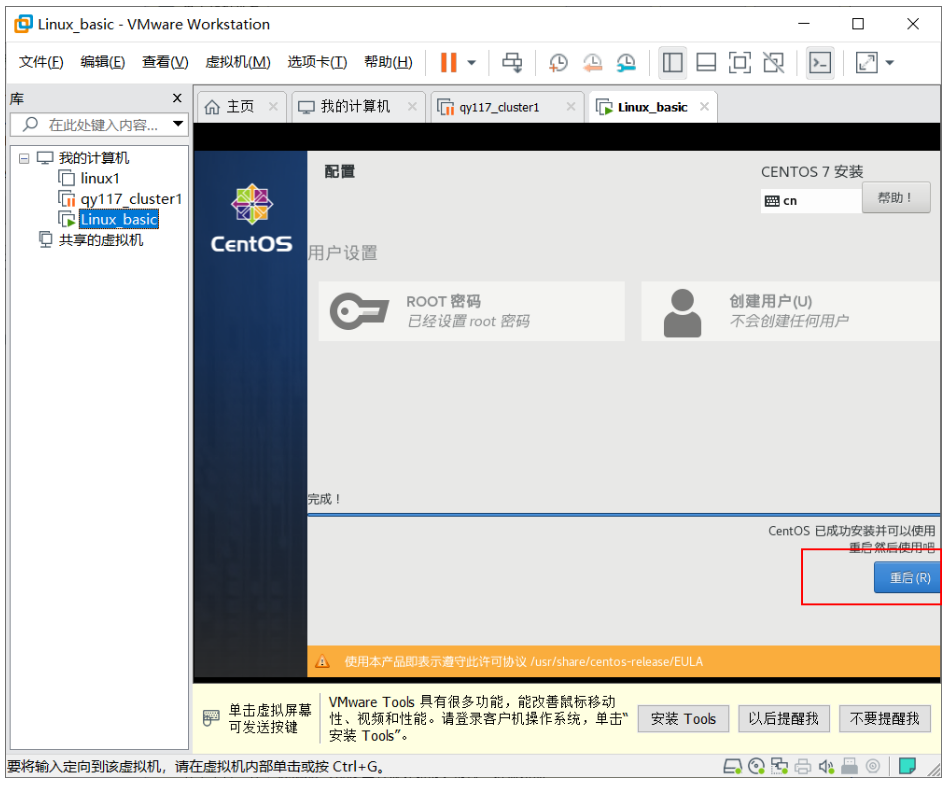The height and width of the screenshot is (788, 949).
Task: Click the 不要提醒我 button
Action: tap(884, 719)
